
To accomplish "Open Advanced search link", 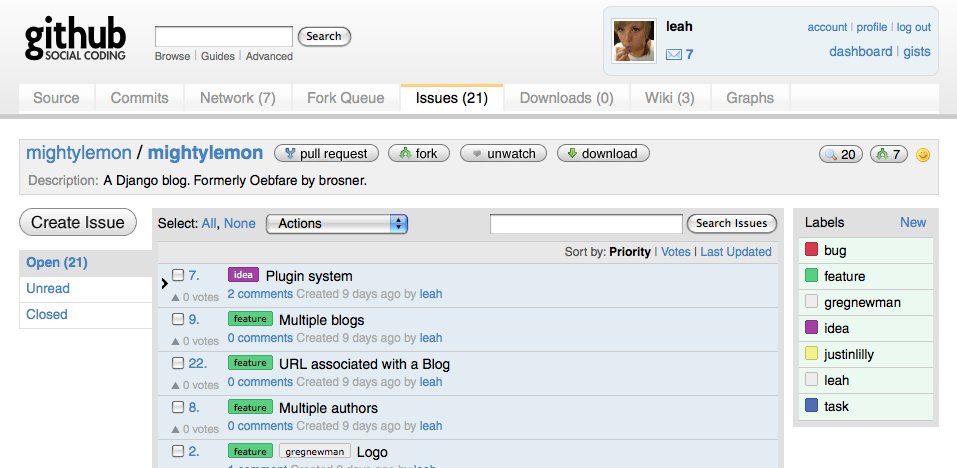I will [269, 56].
